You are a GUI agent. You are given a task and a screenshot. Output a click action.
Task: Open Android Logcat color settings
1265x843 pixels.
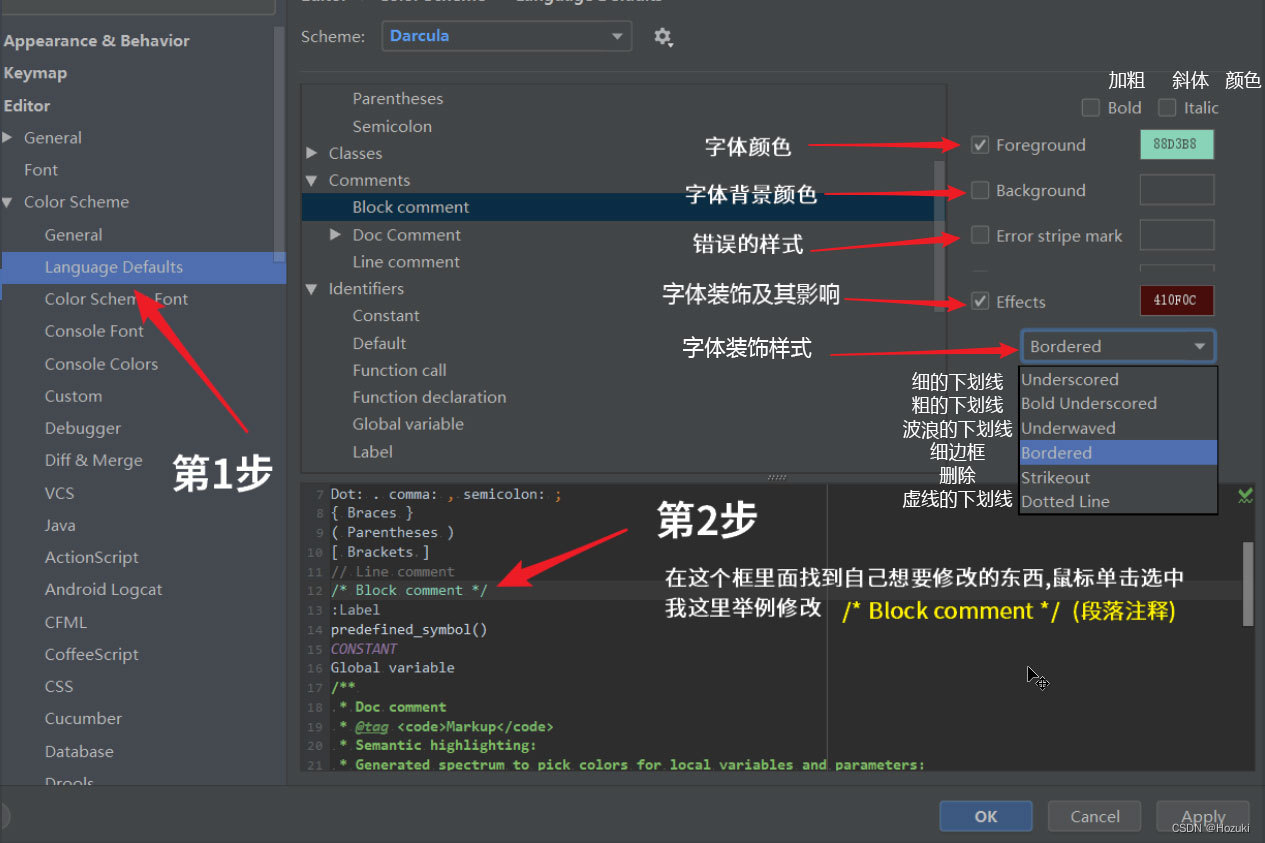(x=103, y=589)
